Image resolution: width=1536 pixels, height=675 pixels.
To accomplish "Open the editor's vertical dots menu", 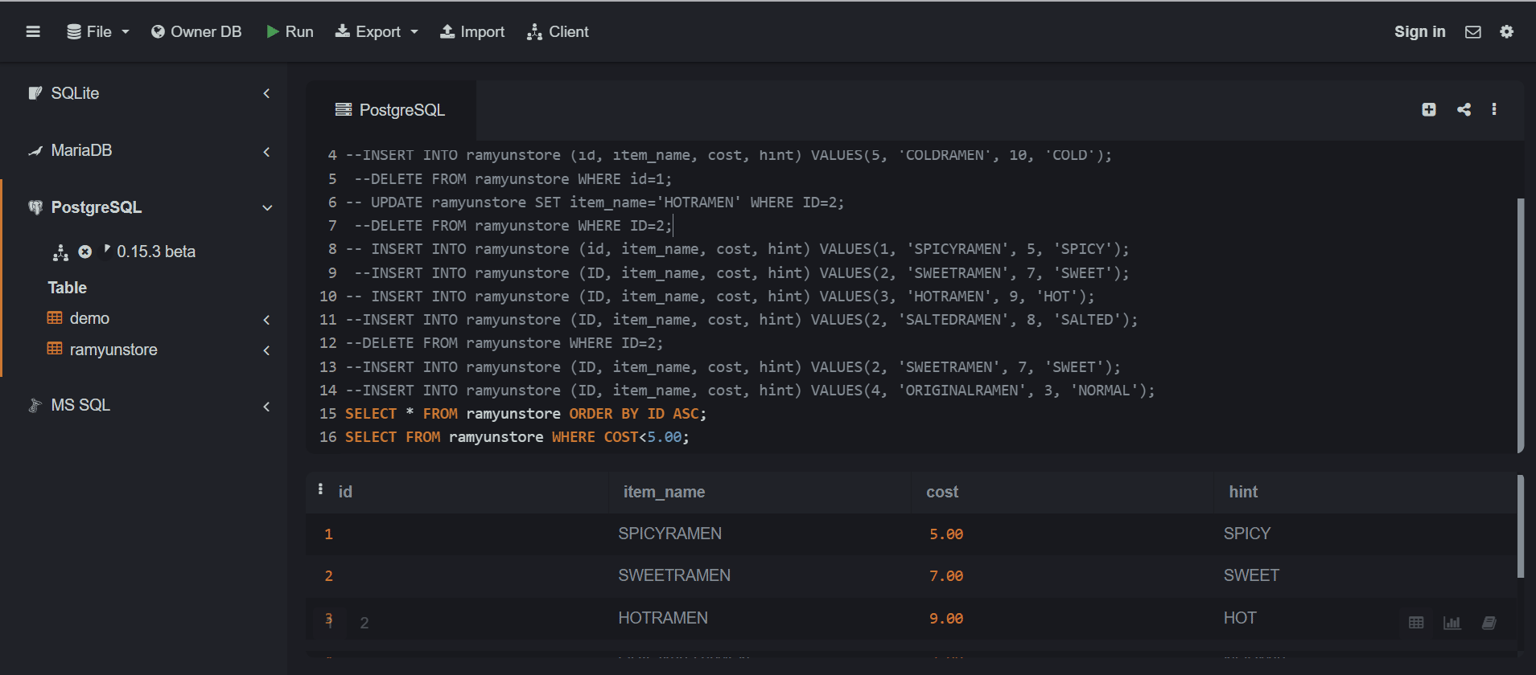I will [1494, 110].
